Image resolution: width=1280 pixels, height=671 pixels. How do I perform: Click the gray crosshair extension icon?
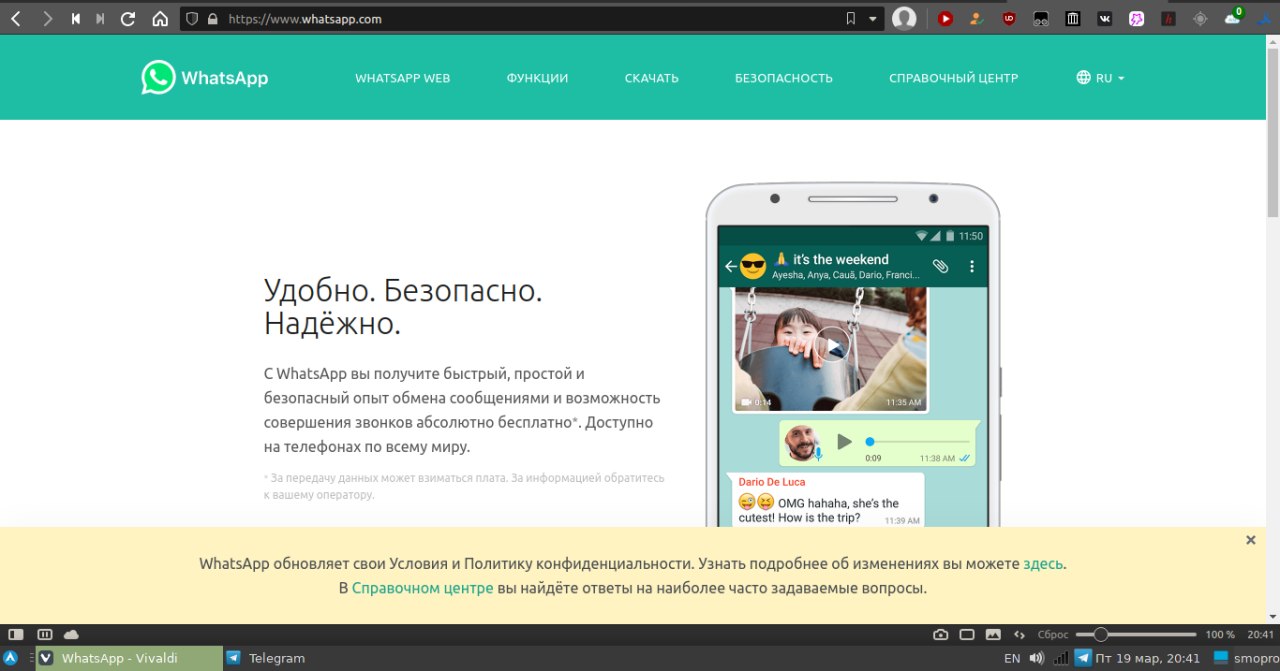pos(1201,18)
